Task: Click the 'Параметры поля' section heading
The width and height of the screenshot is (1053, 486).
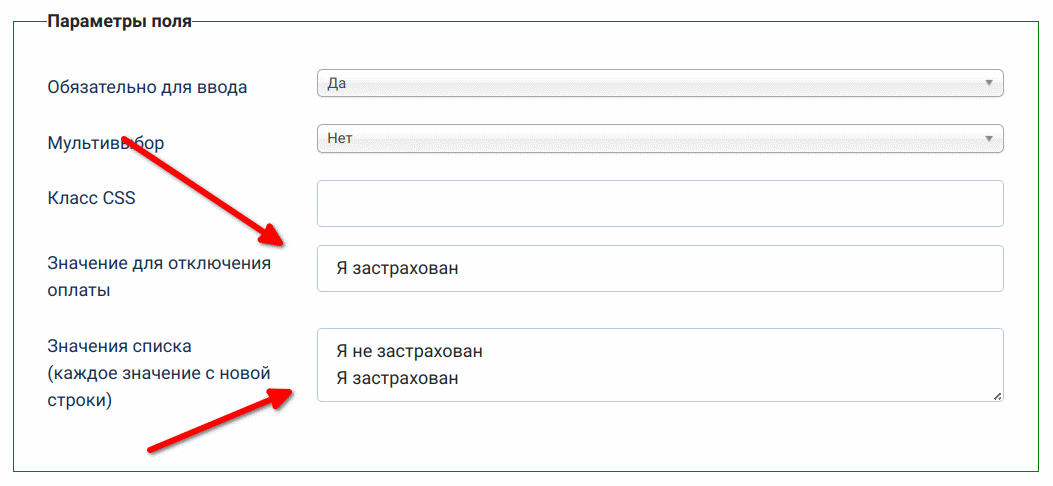Action: coord(119,21)
